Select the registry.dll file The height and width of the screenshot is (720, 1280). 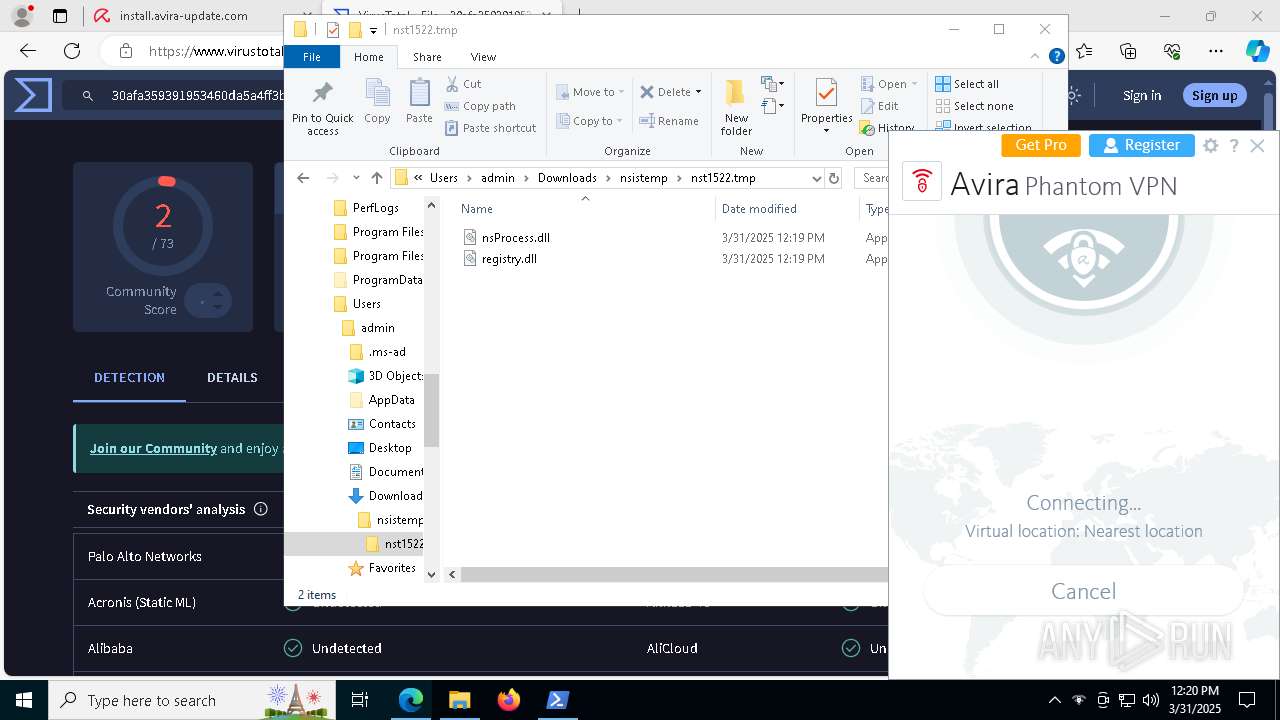click(509, 258)
